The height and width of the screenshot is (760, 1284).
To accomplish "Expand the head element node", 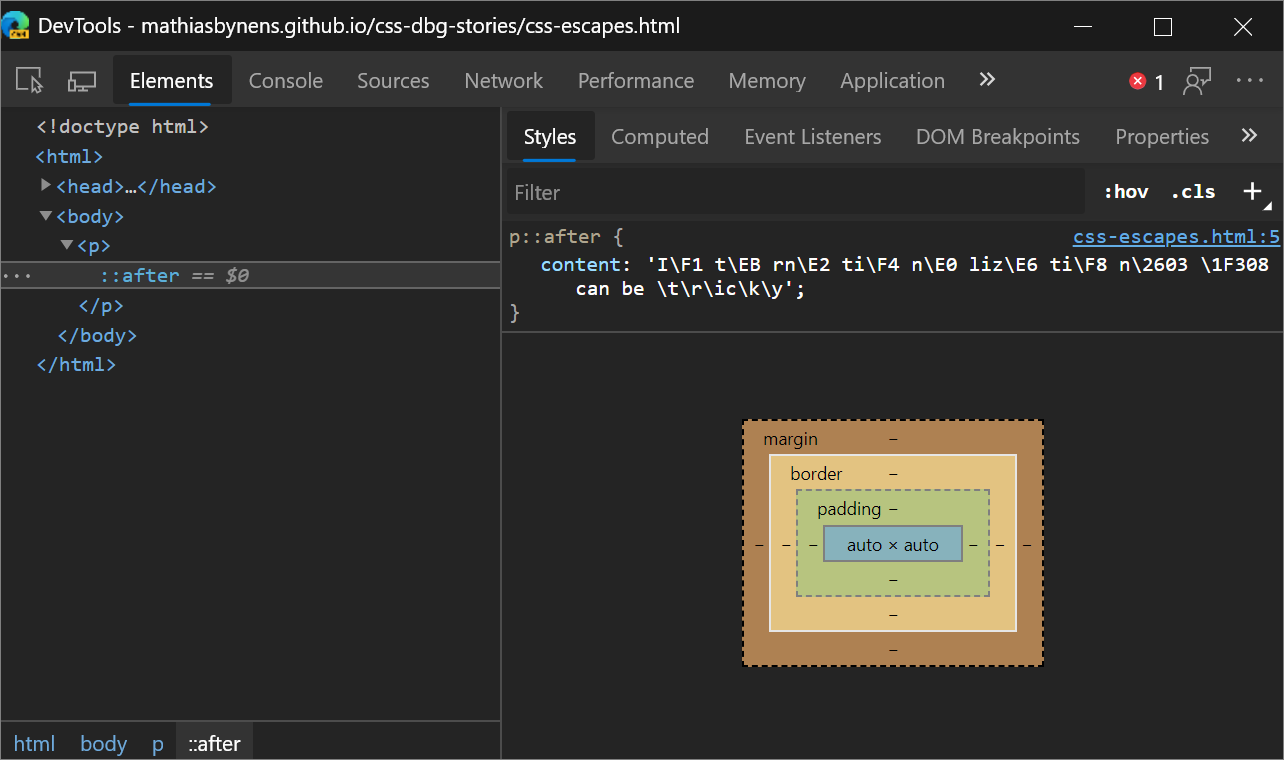I will (46, 185).
